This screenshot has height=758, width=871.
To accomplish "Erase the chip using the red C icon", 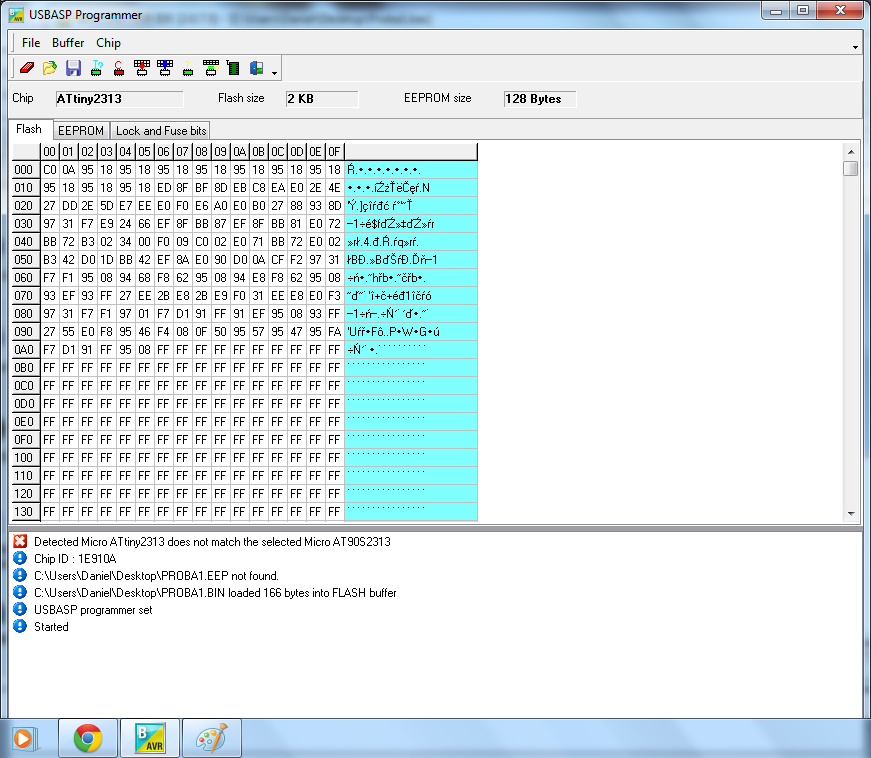I will [x=119, y=68].
